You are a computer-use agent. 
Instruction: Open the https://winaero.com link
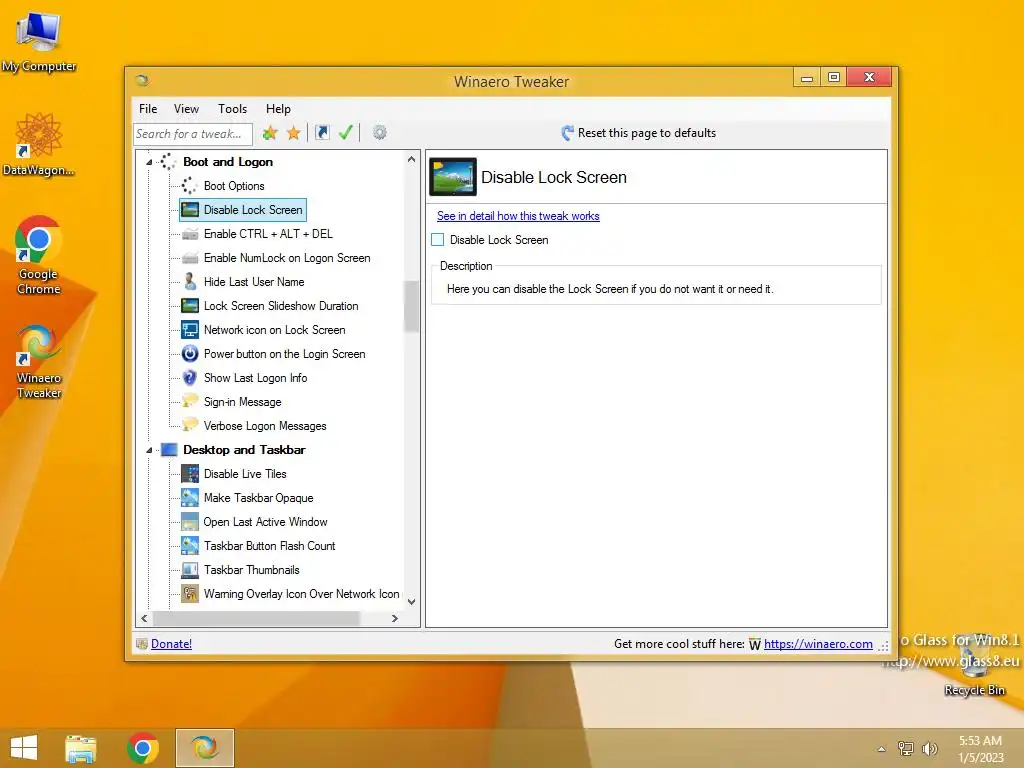(x=818, y=644)
